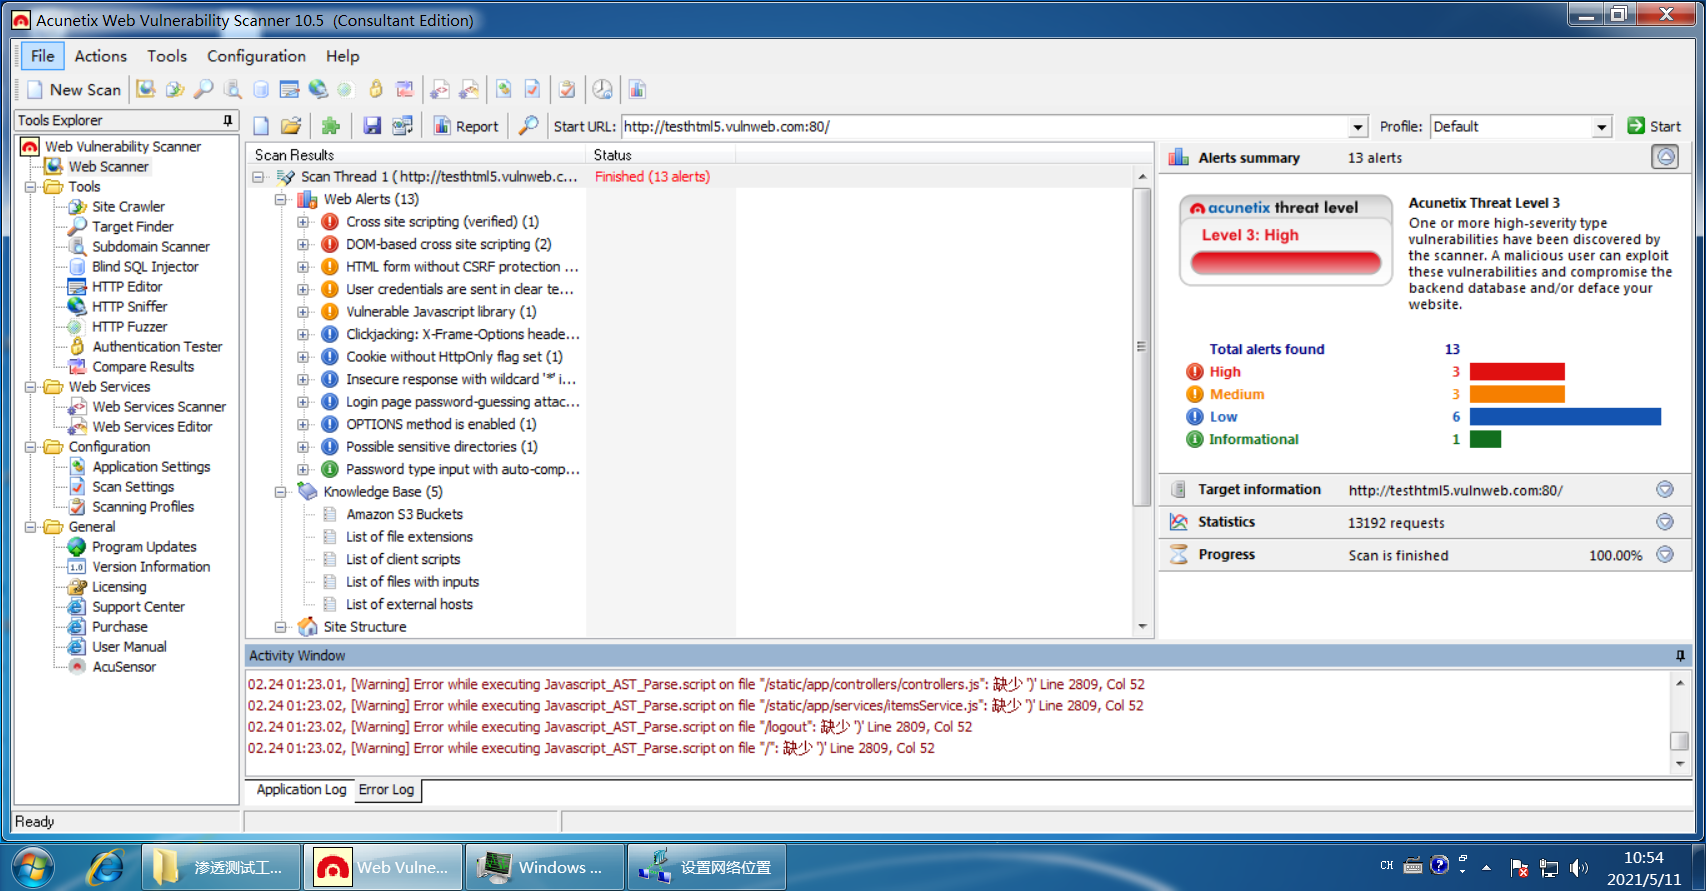Open the Configuration menu

pos(256,56)
